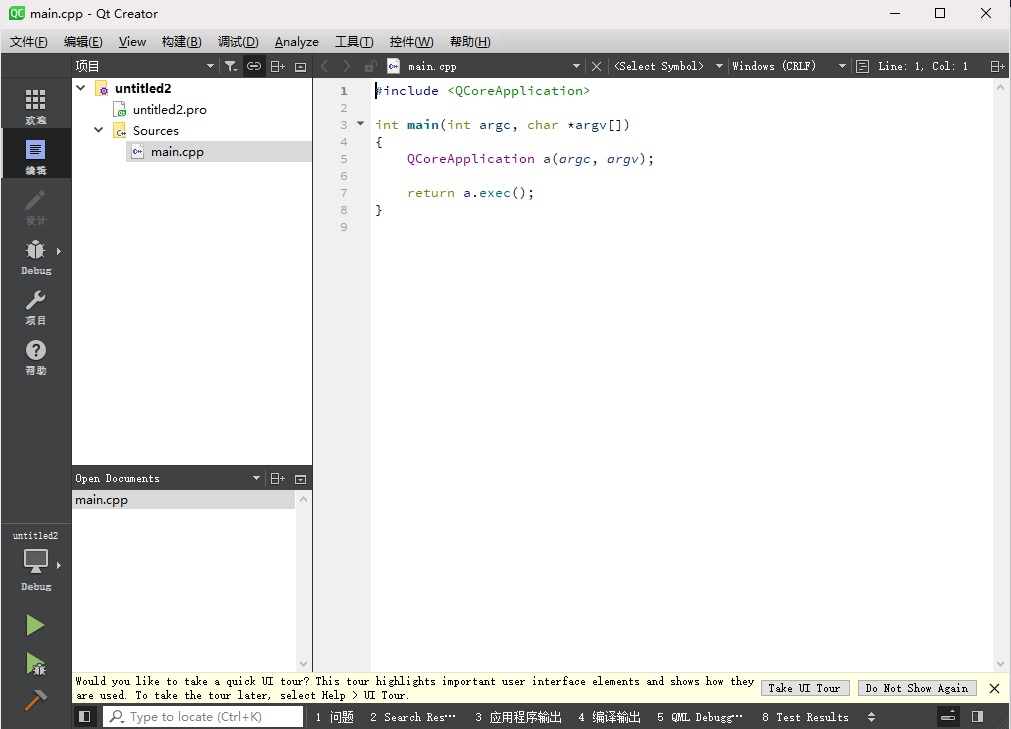Open the 工具(T) menu
The image size is (1011, 729).
(x=354, y=42)
